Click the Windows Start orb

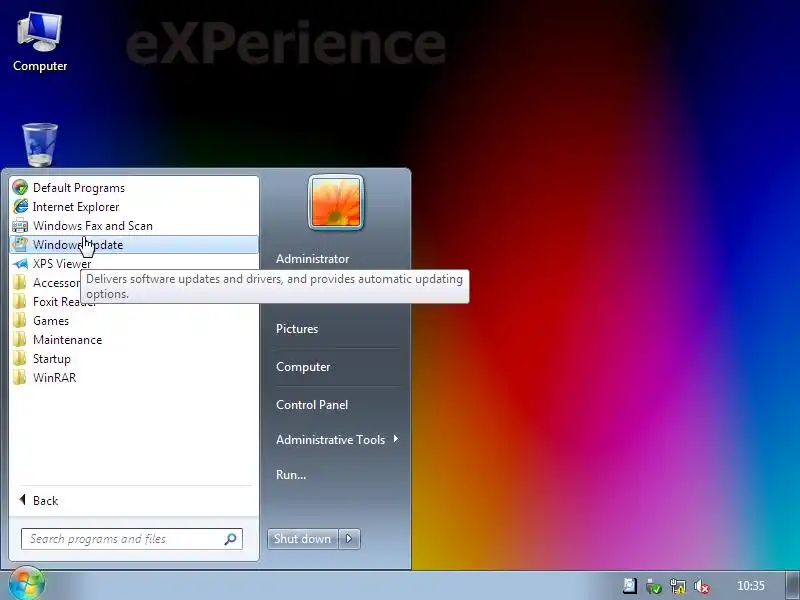coord(27,583)
